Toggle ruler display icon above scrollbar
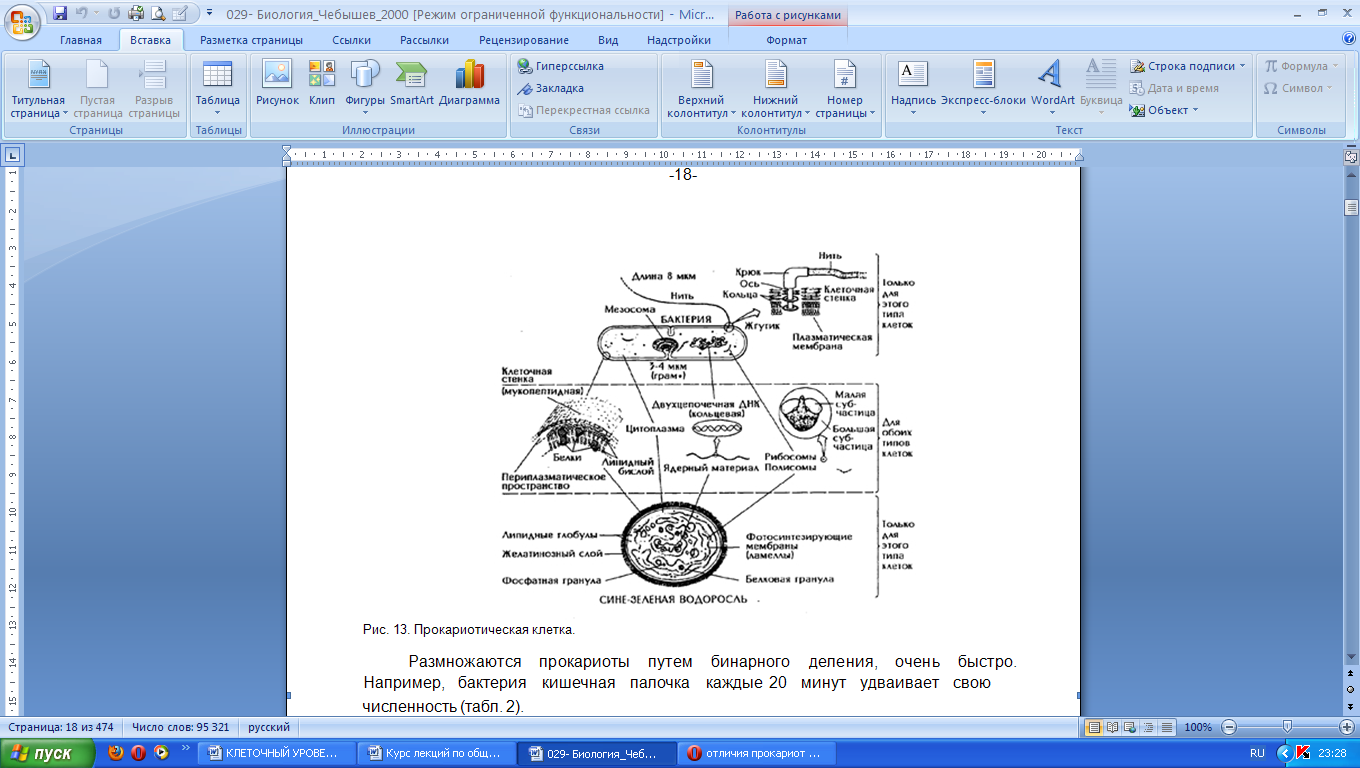 click(1351, 156)
